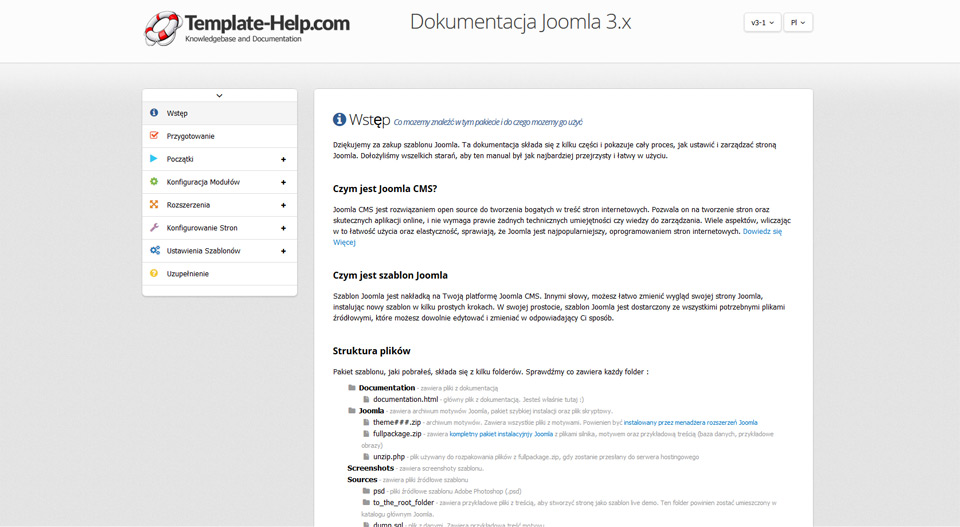Image resolution: width=960 pixels, height=527 pixels.
Task: Click the 'Czym jest szablon Joomla' heading
Action: click(x=390, y=275)
